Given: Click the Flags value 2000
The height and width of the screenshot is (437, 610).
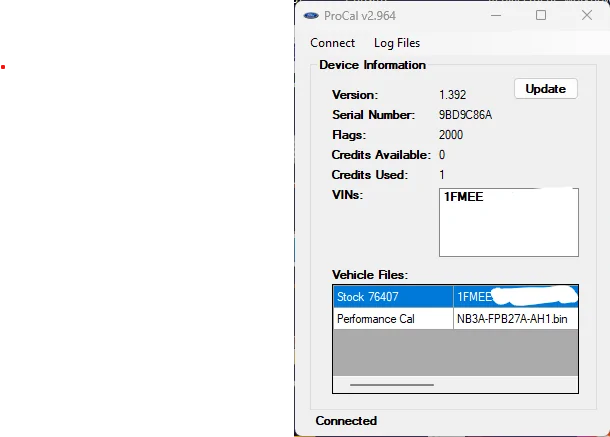Looking at the screenshot, I should click(450, 135).
